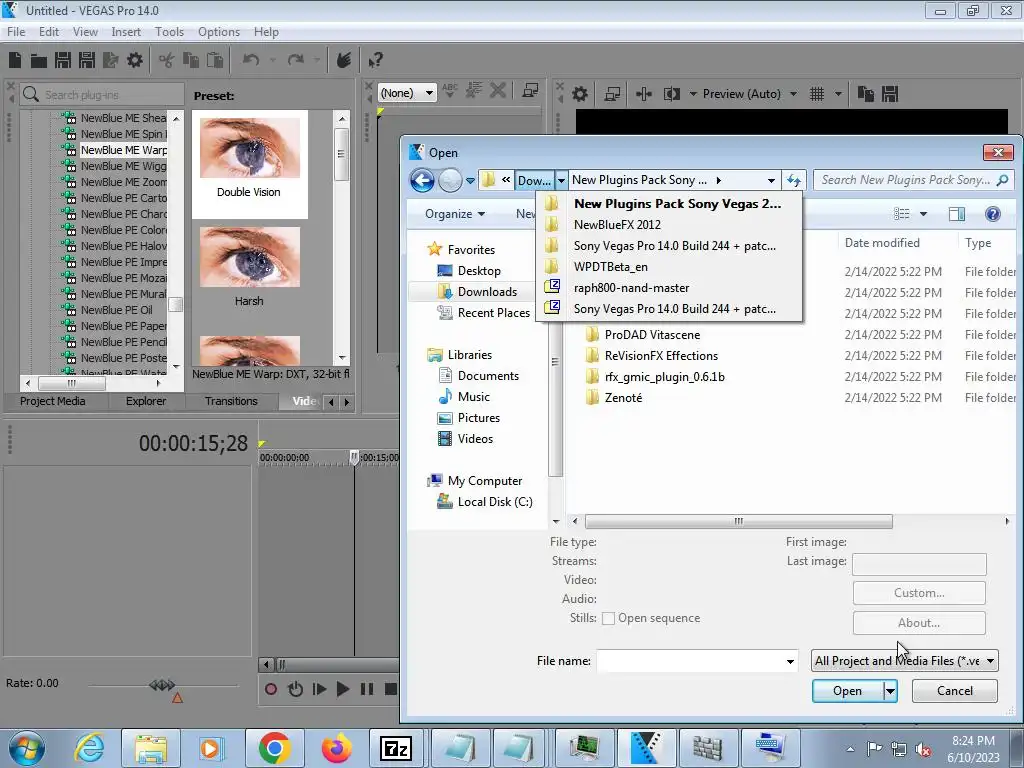The image size is (1024, 768).
Task: Toggle Loop Playback in transport bar
Action: click(295, 689)
